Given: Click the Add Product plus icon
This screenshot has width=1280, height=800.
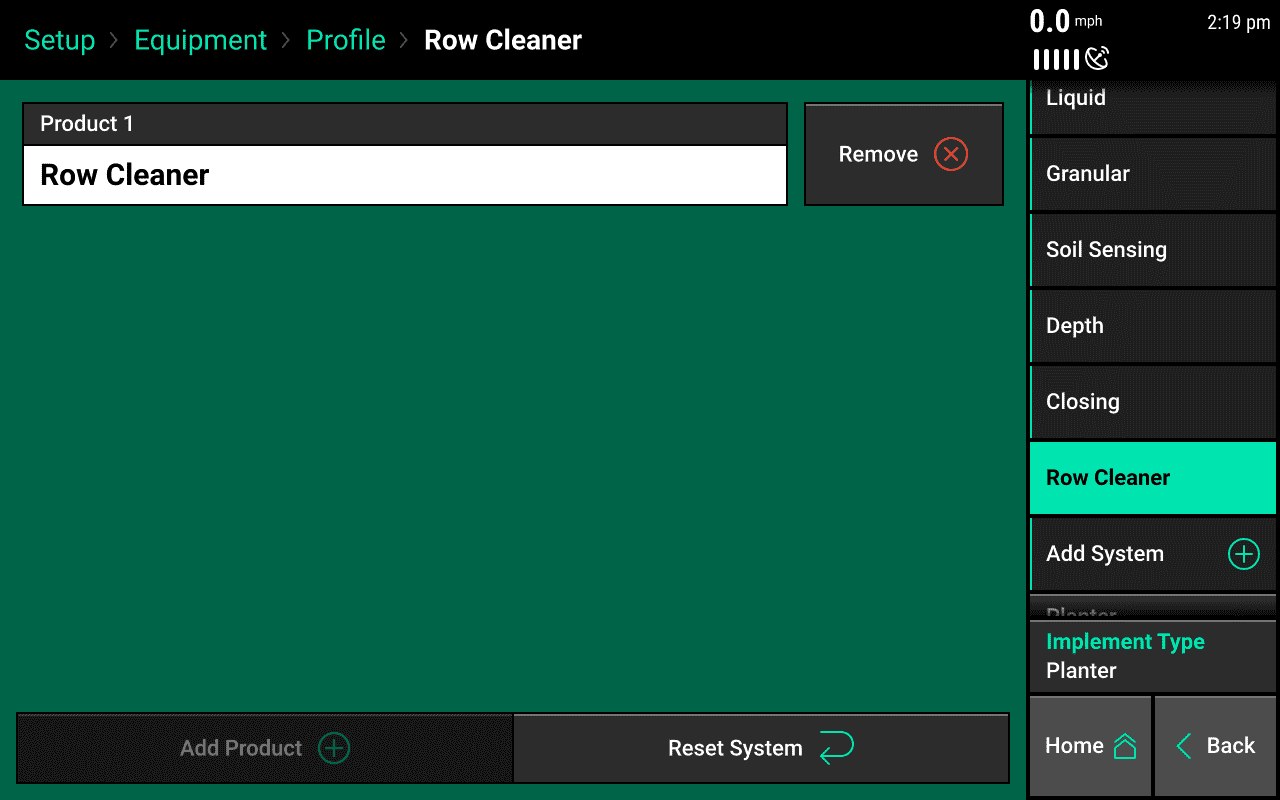Looking at the screenshot, I should click(x=333, y=748).
